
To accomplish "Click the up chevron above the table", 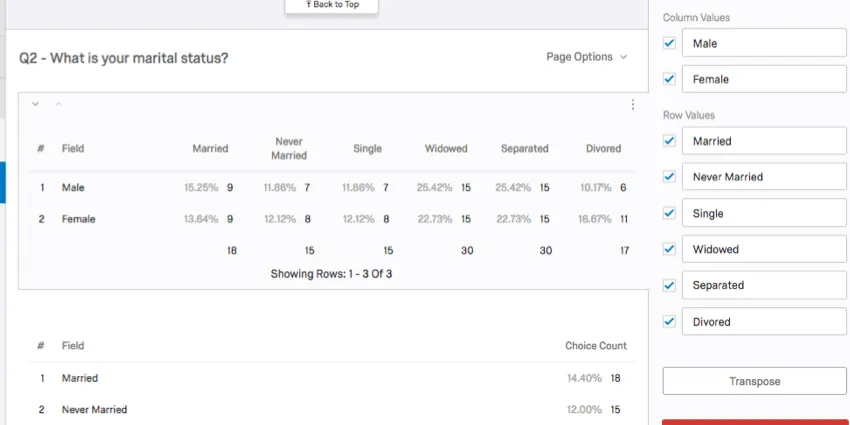I will [x=58, y=104].
